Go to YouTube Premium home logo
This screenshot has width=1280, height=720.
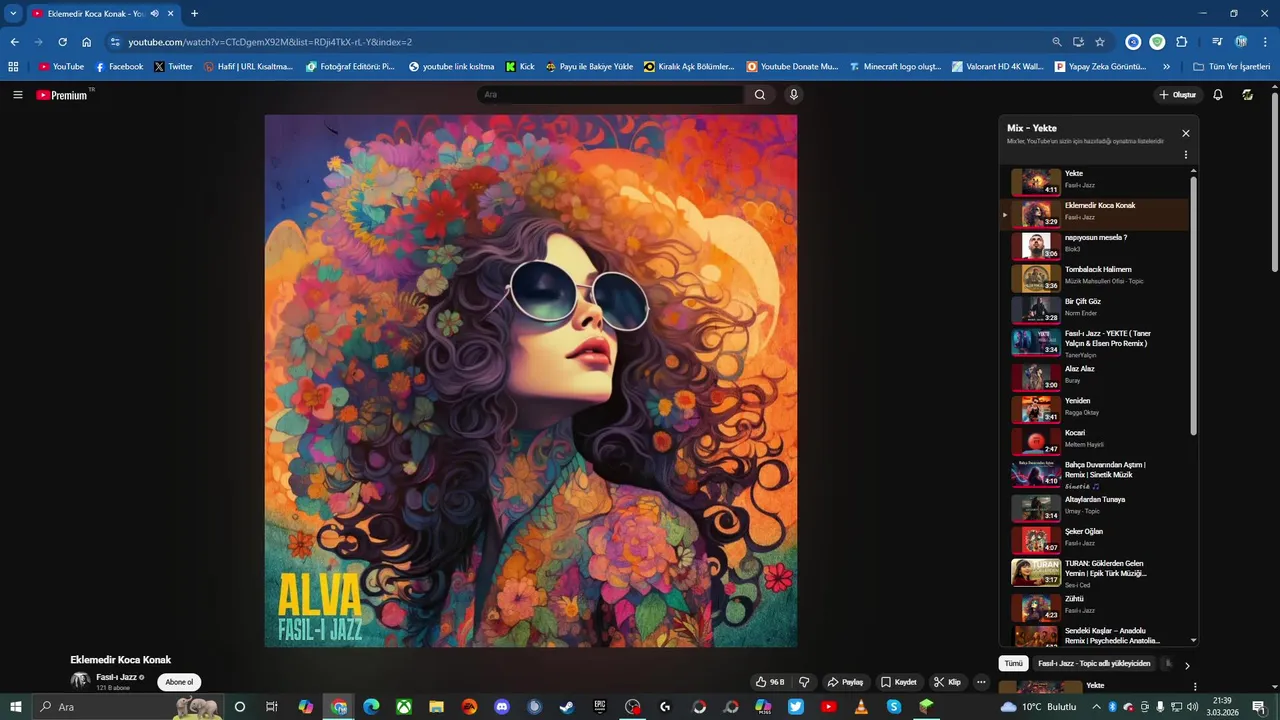[62, 95]
